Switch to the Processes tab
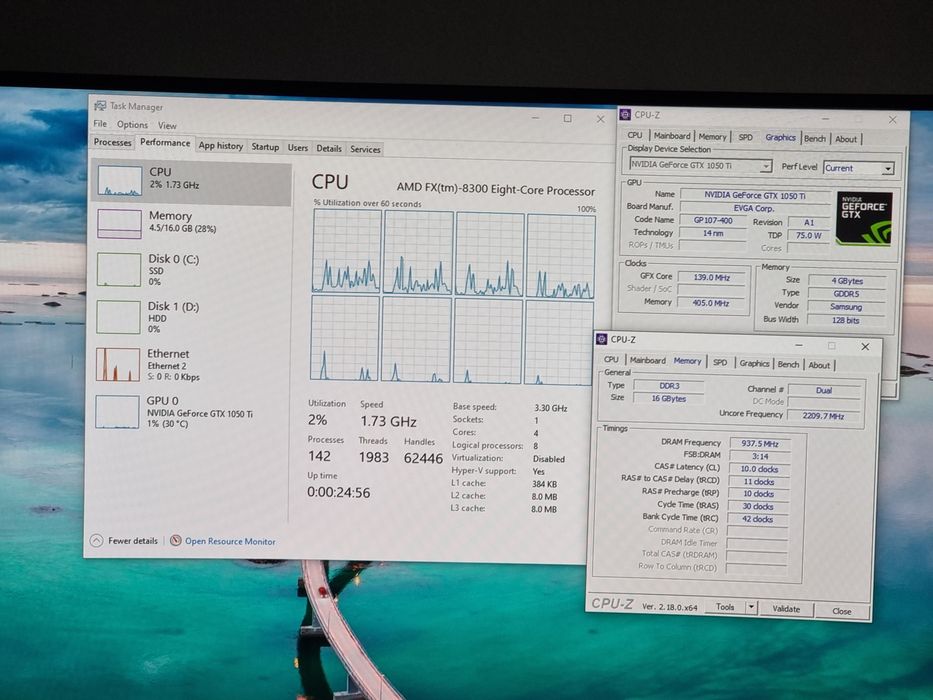 point(112,142)
